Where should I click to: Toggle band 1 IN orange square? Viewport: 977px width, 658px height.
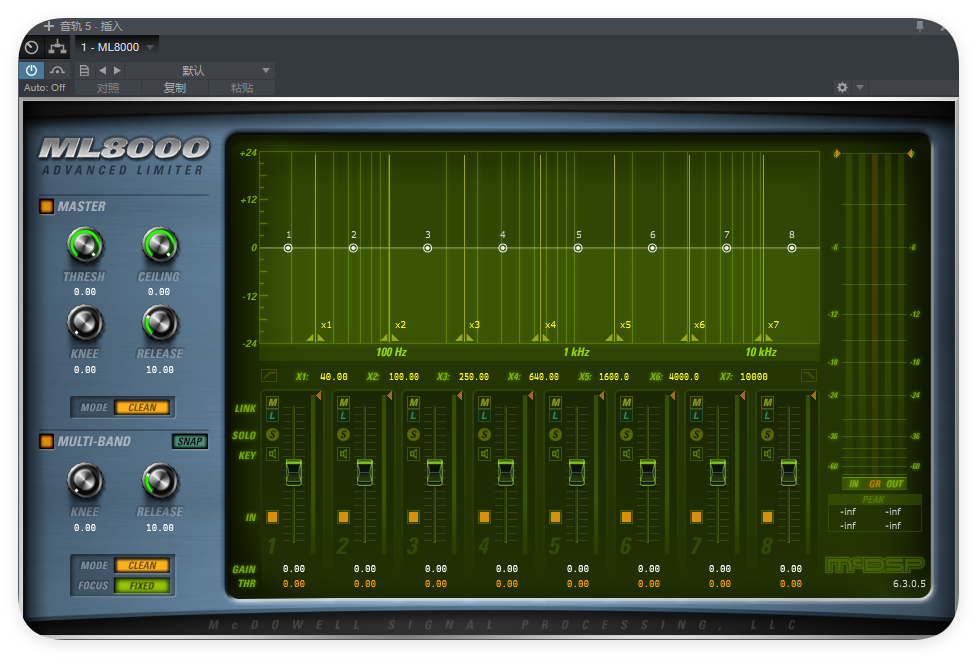tap(272, 517)
